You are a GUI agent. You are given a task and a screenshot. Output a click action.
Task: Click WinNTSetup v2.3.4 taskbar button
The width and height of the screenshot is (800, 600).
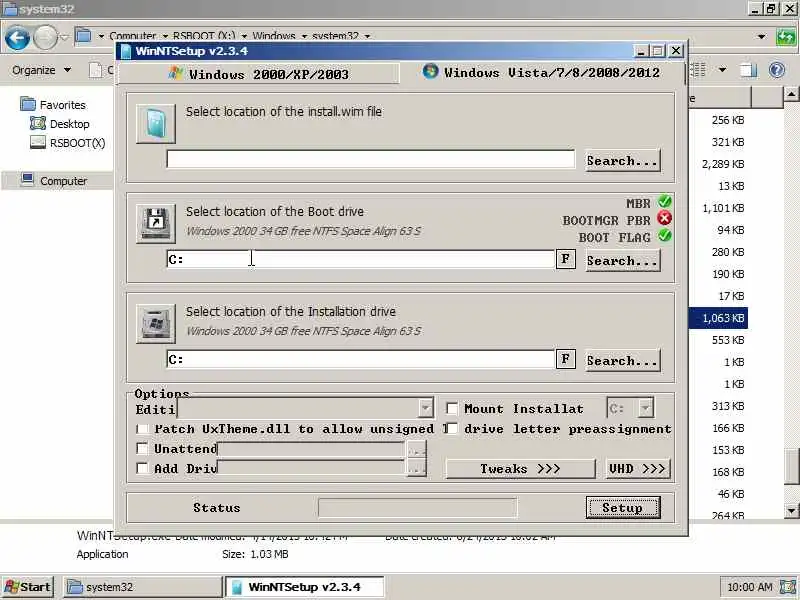click(x=305, y=587)
